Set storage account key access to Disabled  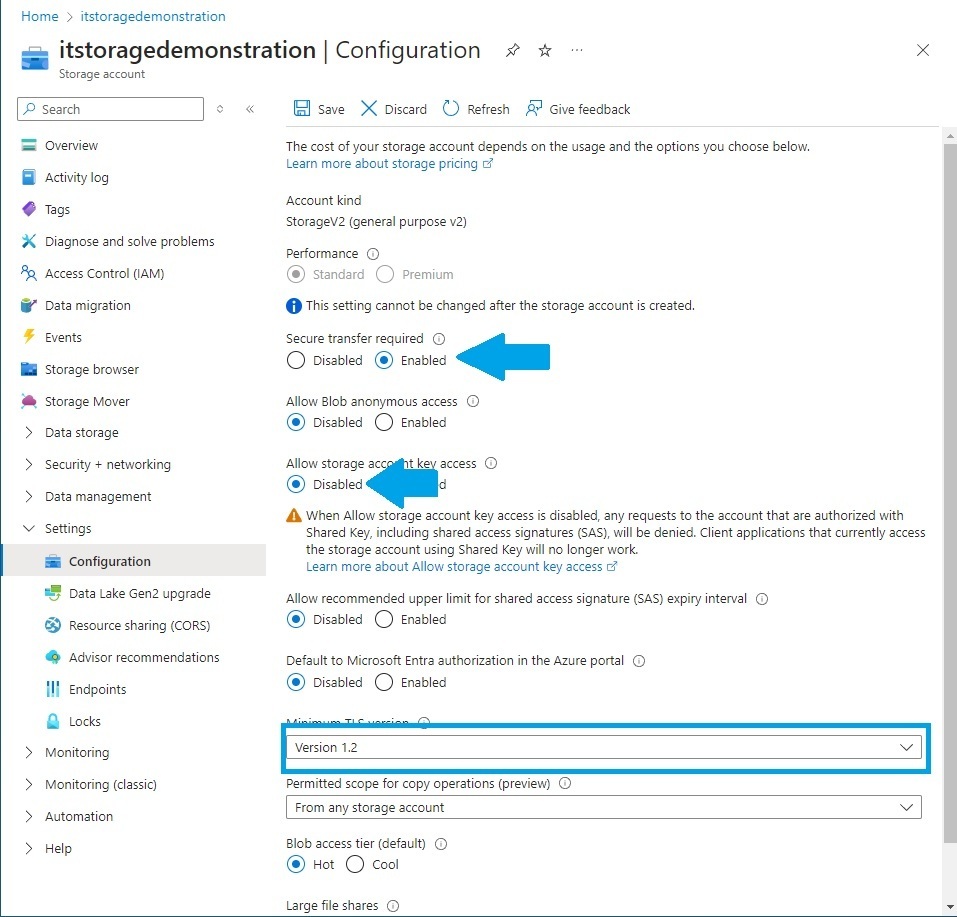296,484
